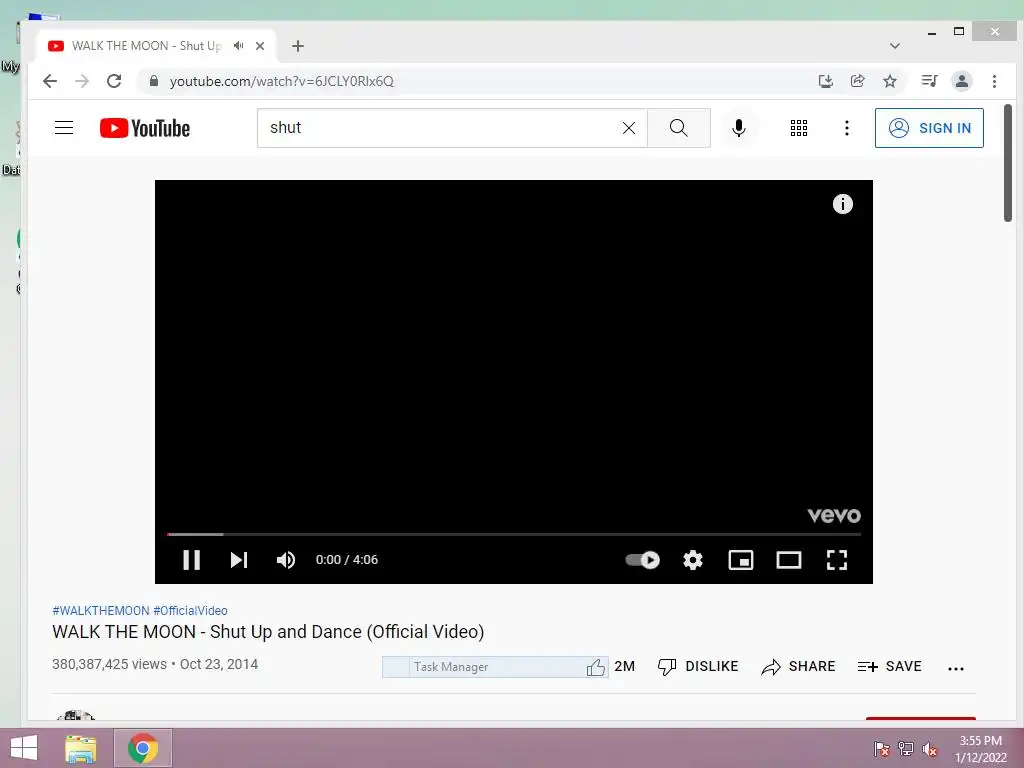Seek on the video progress bar
This screenshot has height=768, width=1024.
click(513, 534)
